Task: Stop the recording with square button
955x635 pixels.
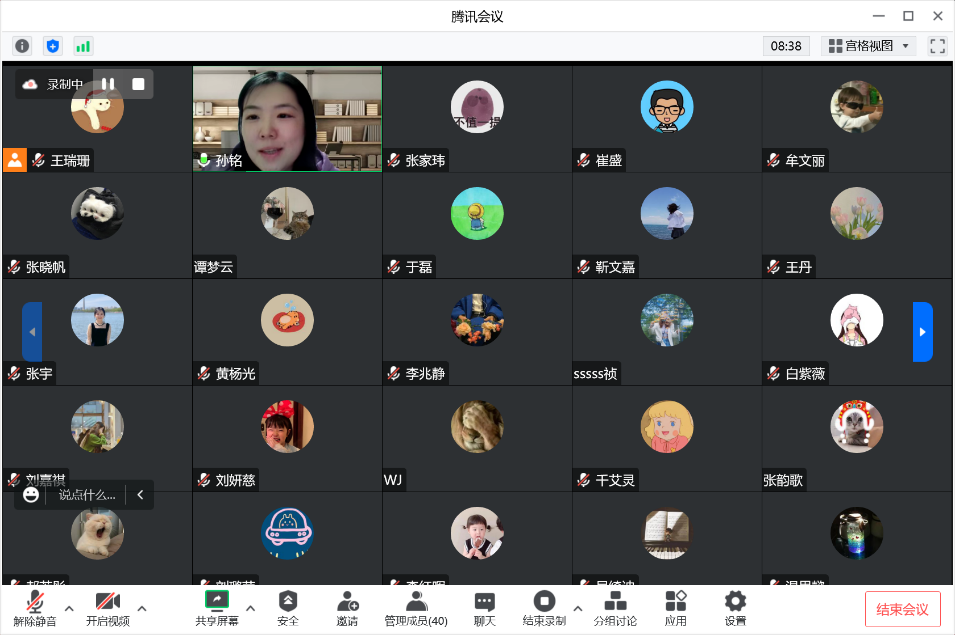Action: pyautogui.click(x=138, y=84)
